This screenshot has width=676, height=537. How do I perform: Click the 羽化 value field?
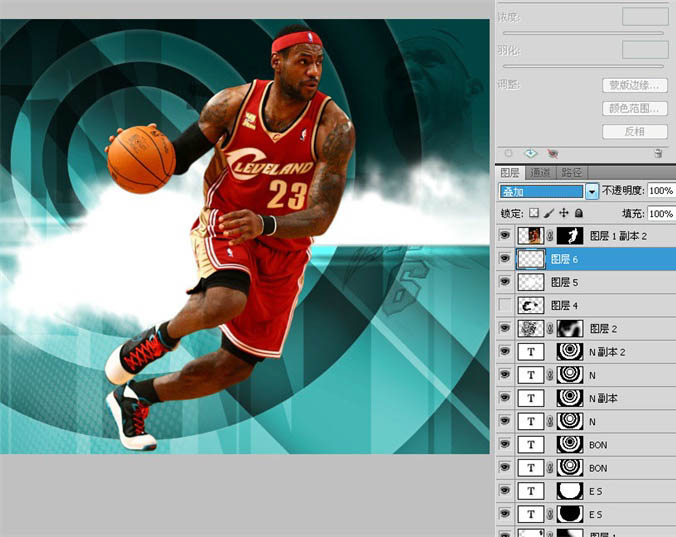click(645, 50)
